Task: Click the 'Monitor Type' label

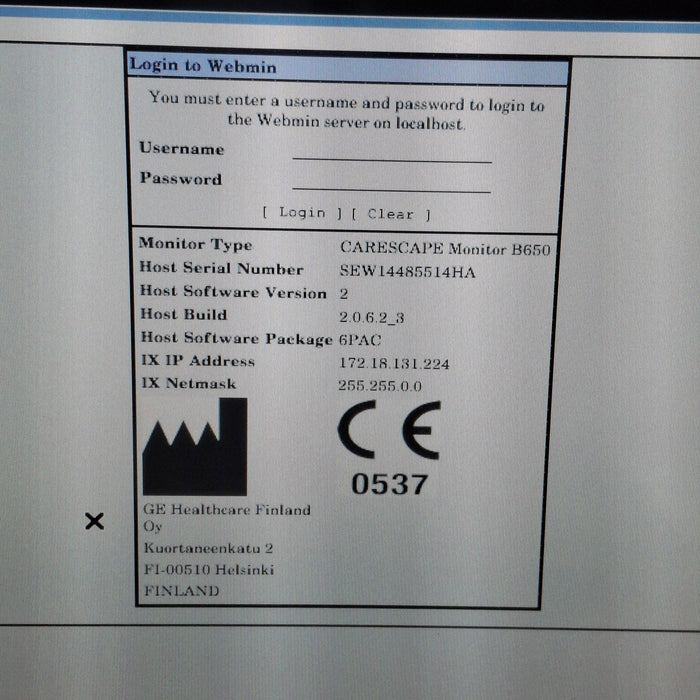Action: [x=196, y=244]
